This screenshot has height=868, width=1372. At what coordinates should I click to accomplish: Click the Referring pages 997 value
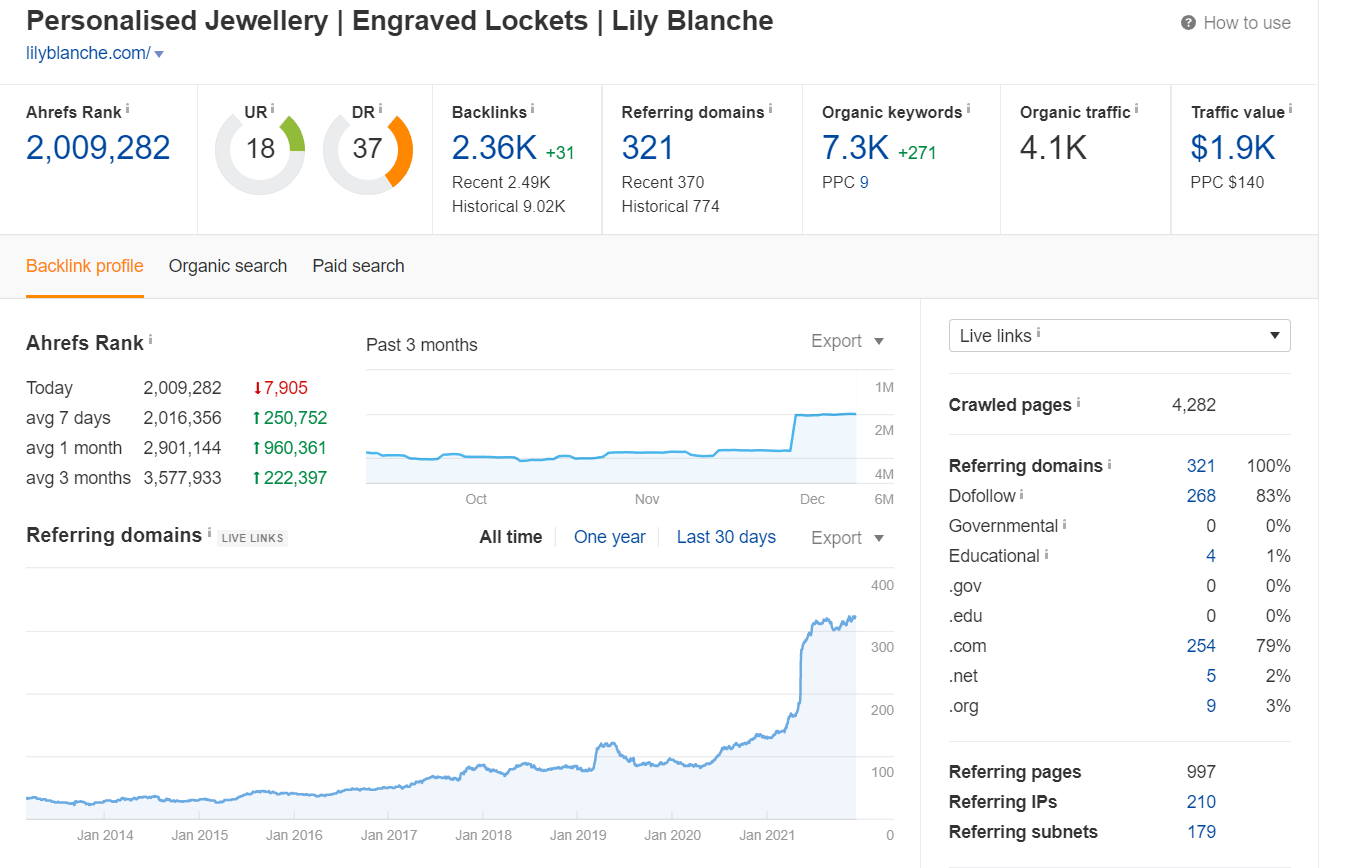[x=1201, y=772]
